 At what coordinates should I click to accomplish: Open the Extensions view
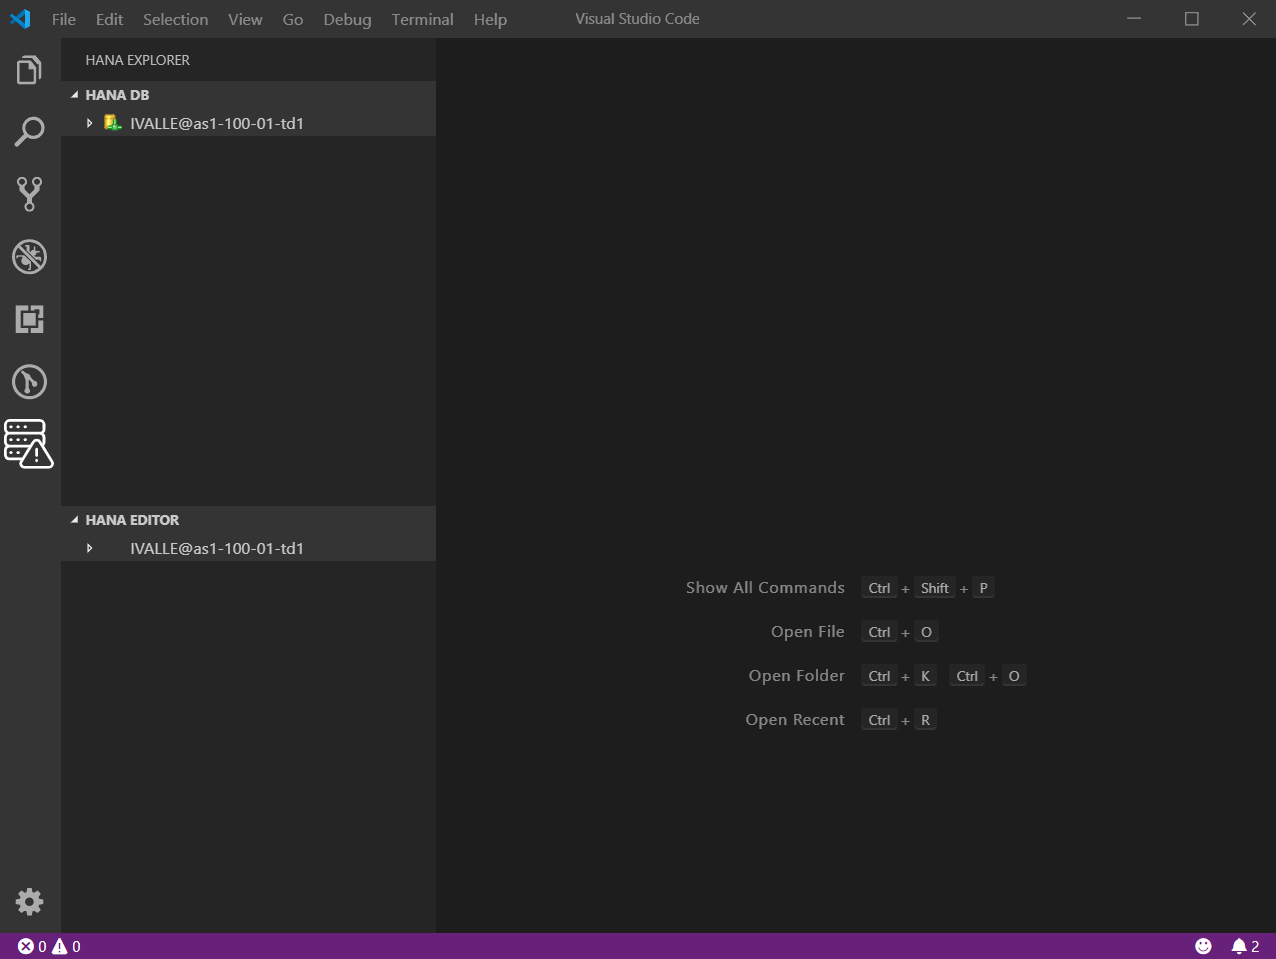pos(30,319)
